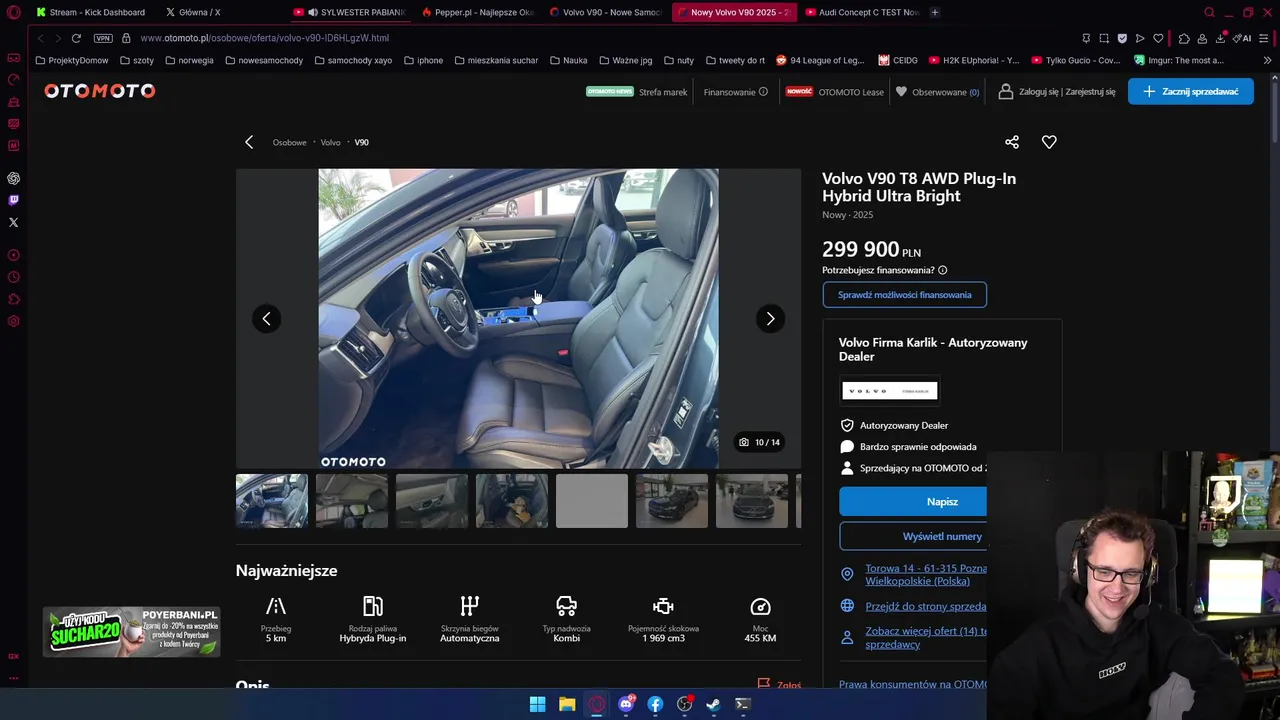Add Volvo V90 listing to favorites heart

[x=1049, y=142]
